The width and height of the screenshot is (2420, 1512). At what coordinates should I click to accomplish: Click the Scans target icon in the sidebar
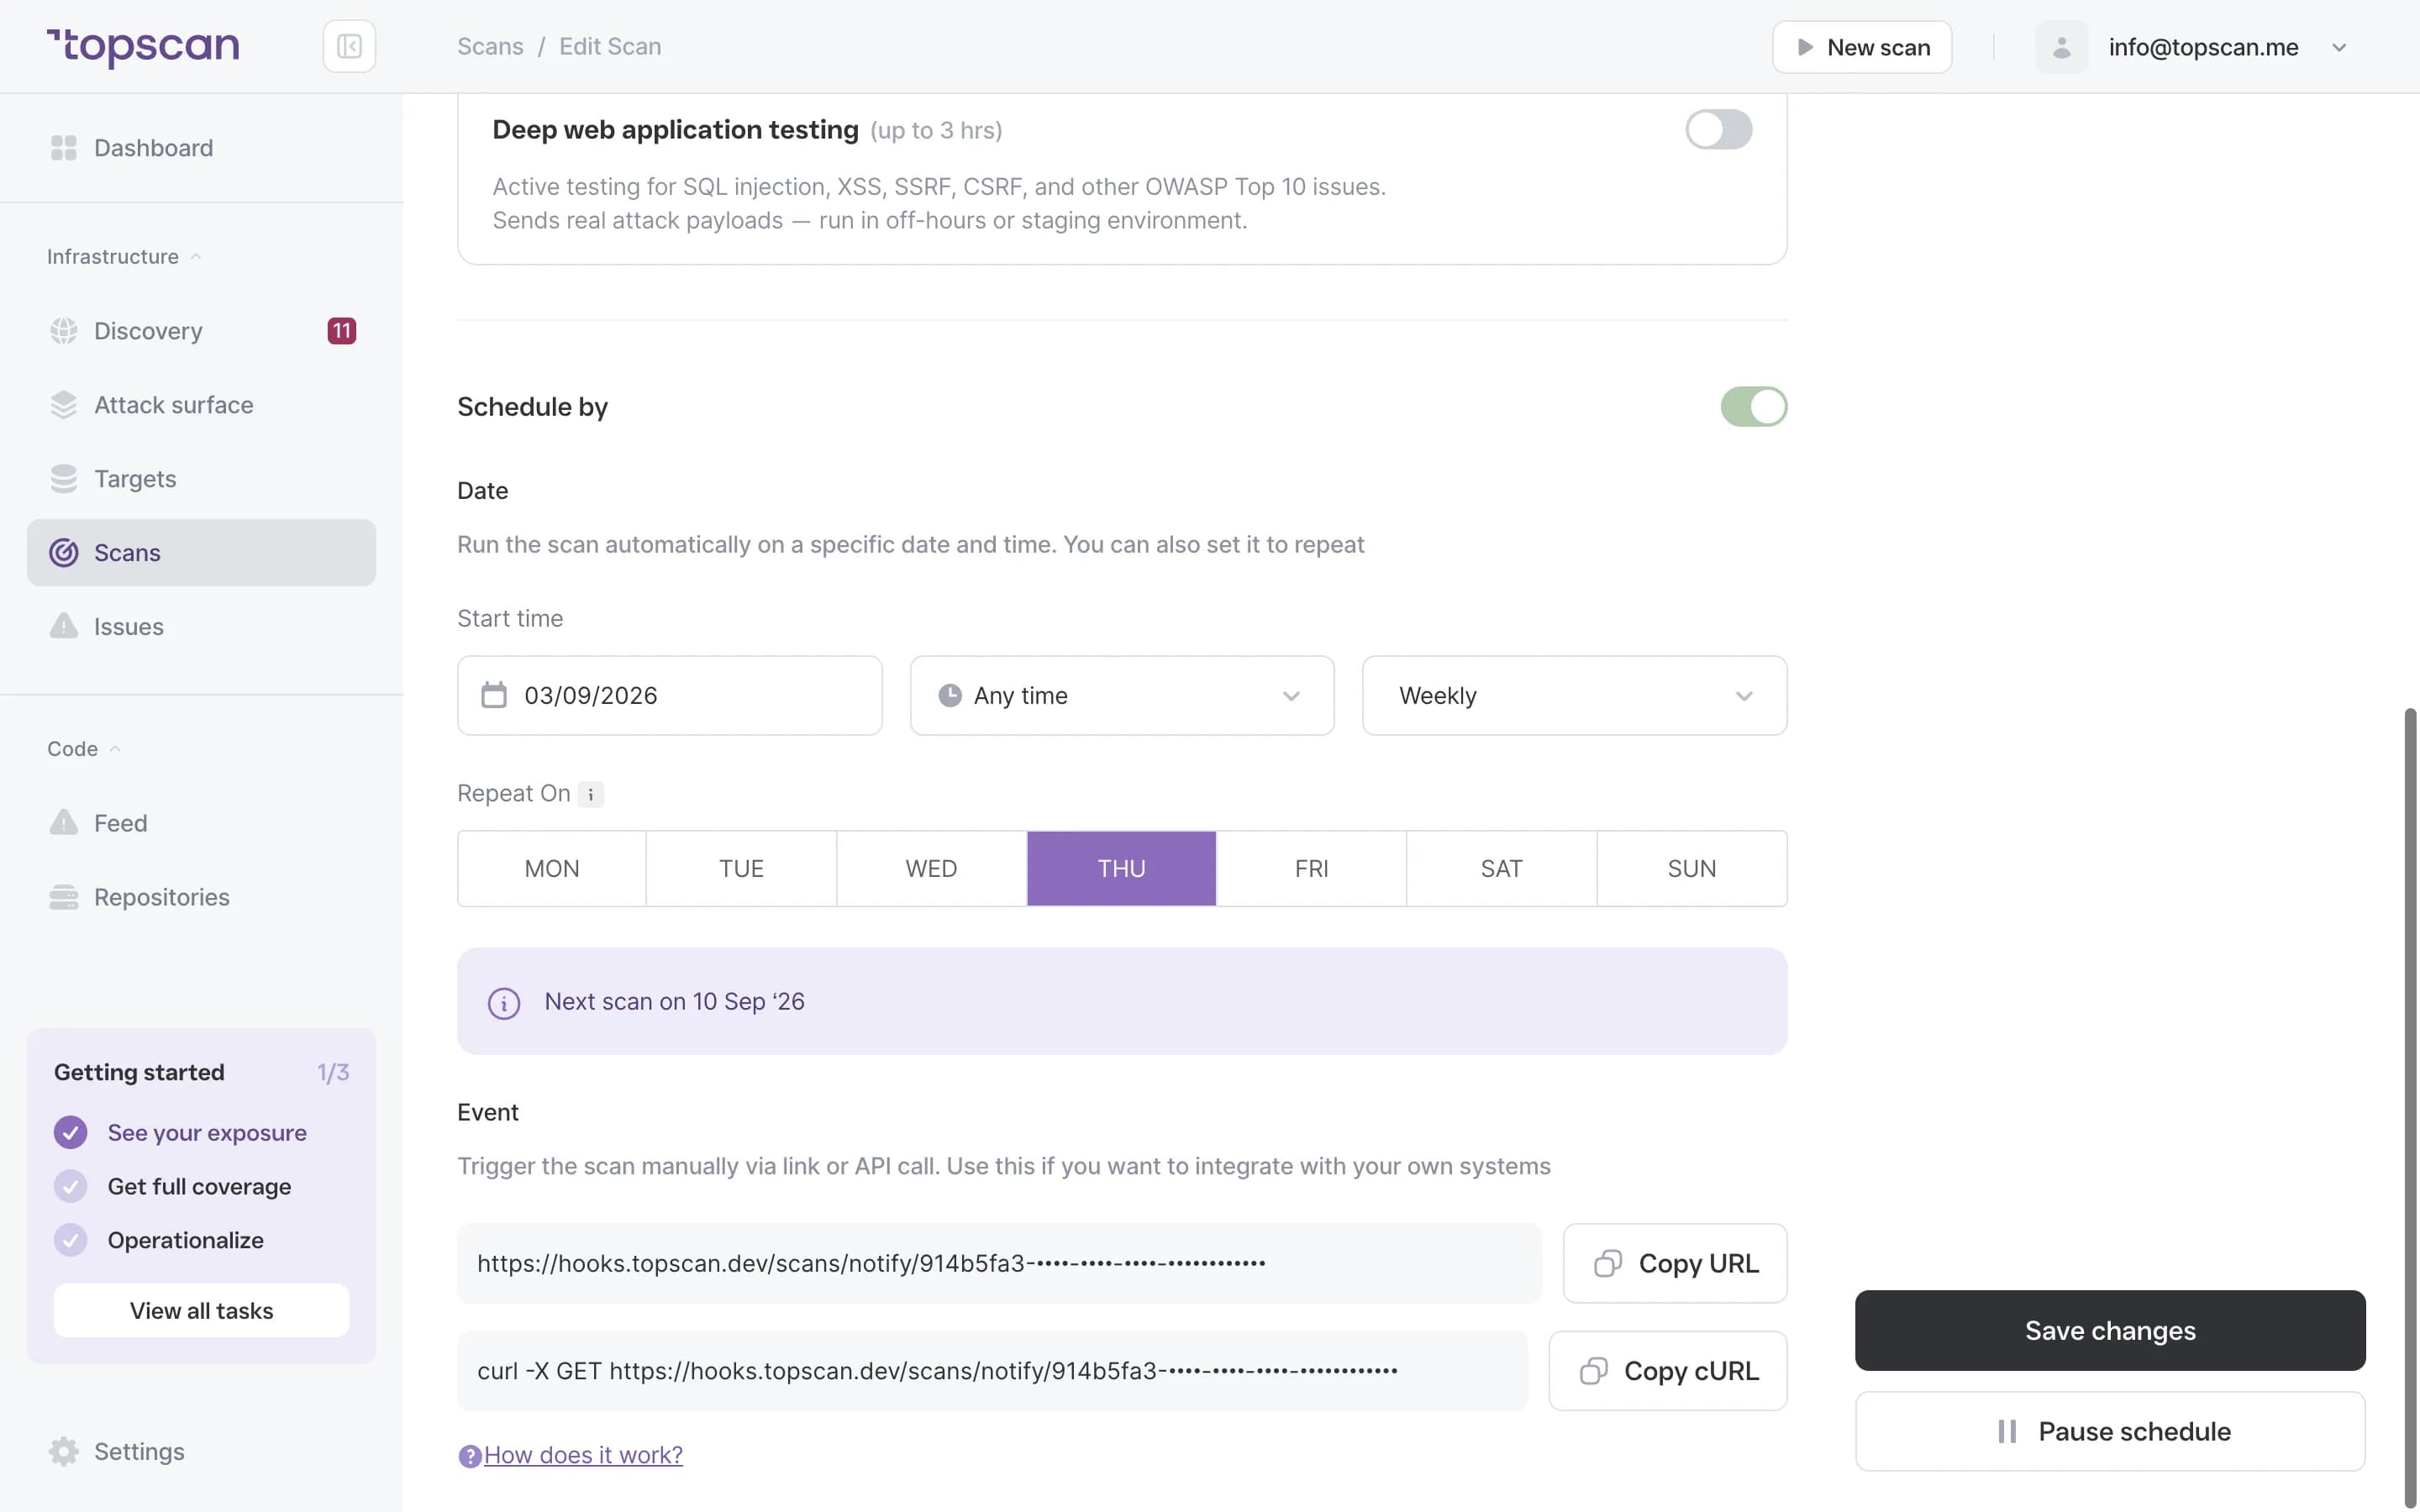(64, 553)
